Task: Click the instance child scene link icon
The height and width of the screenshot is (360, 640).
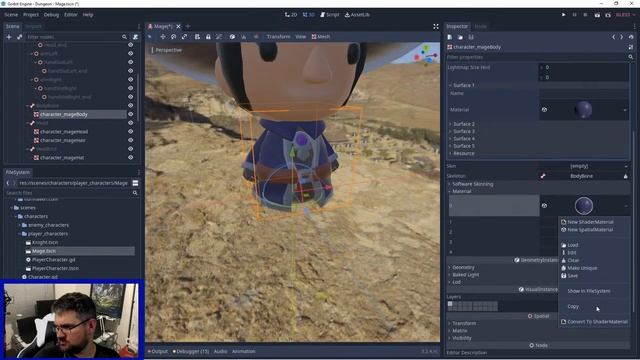Action: 19,37
